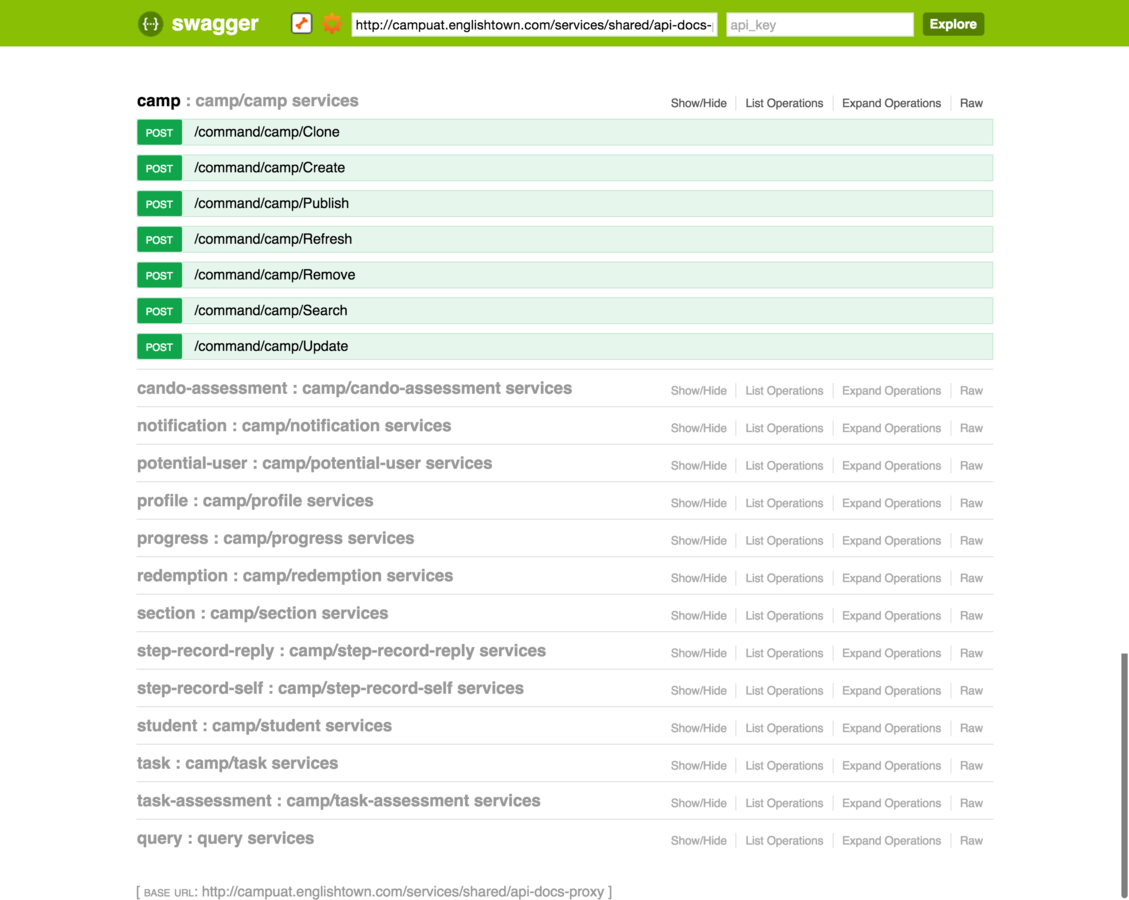Show/Hide query services
Image resolution: width=1129 pixels, height=900 pixels.
pyautogui.click(x=698, y=840)
